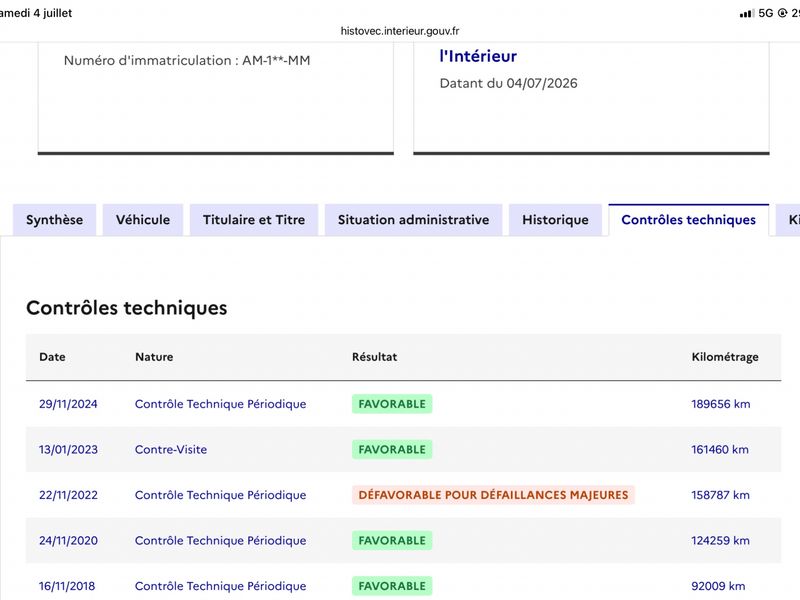Select the date 29/11/2024
Screen dimensions: 800x600
(x=68, y=404)
